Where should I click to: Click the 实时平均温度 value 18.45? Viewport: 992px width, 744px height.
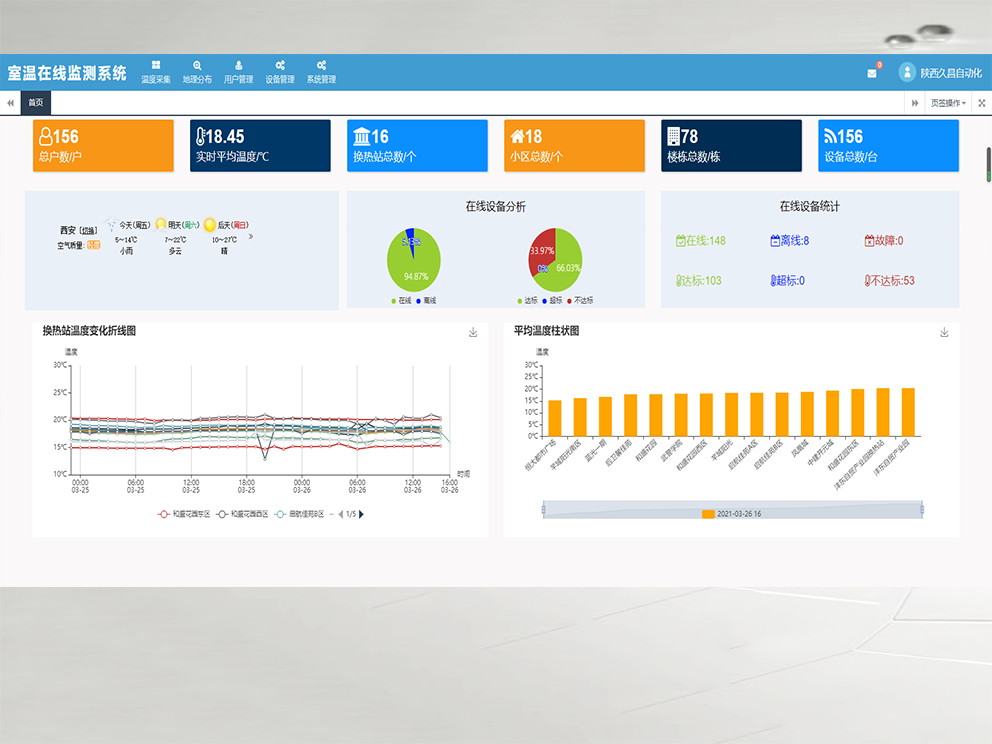(225, 137)
